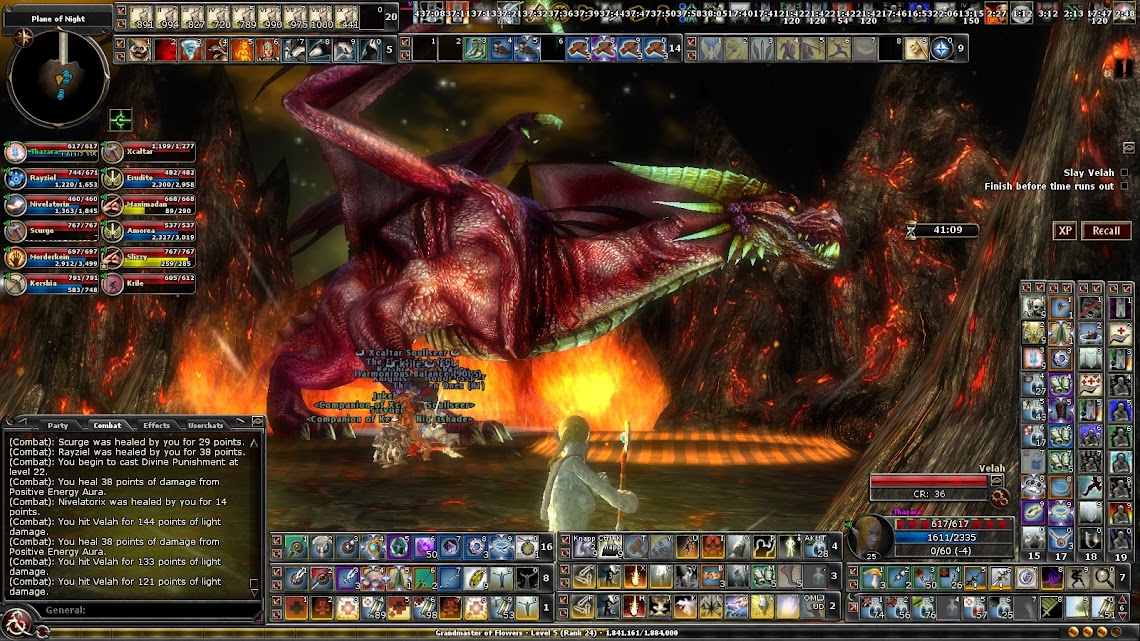This screenshot has height=641, width=1140.
Task: Use the scroll stack showing 1000
Action: (x=321, y=16)
